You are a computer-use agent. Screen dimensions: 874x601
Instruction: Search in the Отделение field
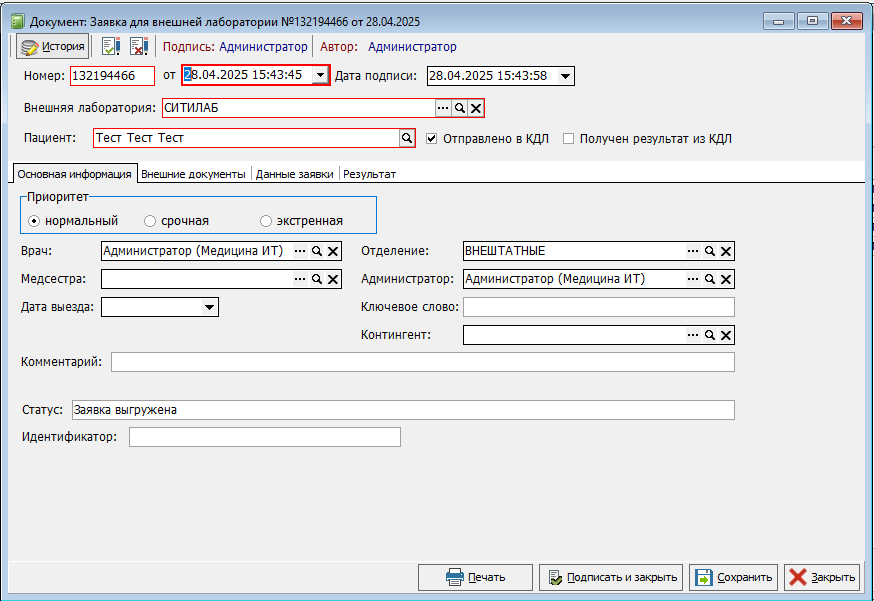click(709, 251)
